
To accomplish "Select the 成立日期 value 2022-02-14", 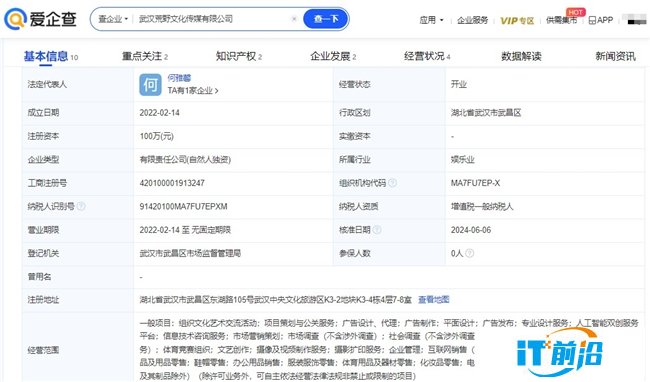I will pyautogui.click(x=160, y=113).
